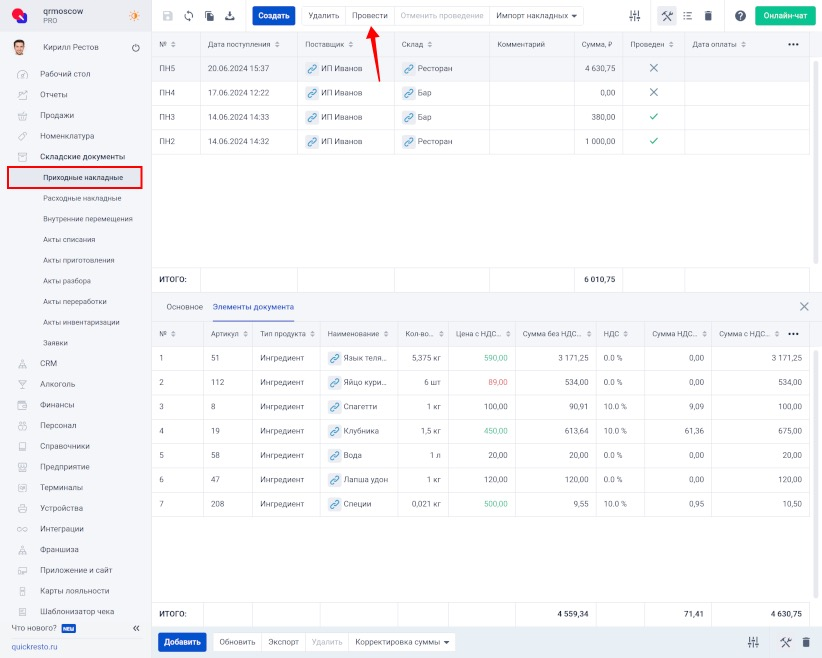Open Внутренние перемещения section
This screenshot has width=822, height=658.
click(88, 219)
